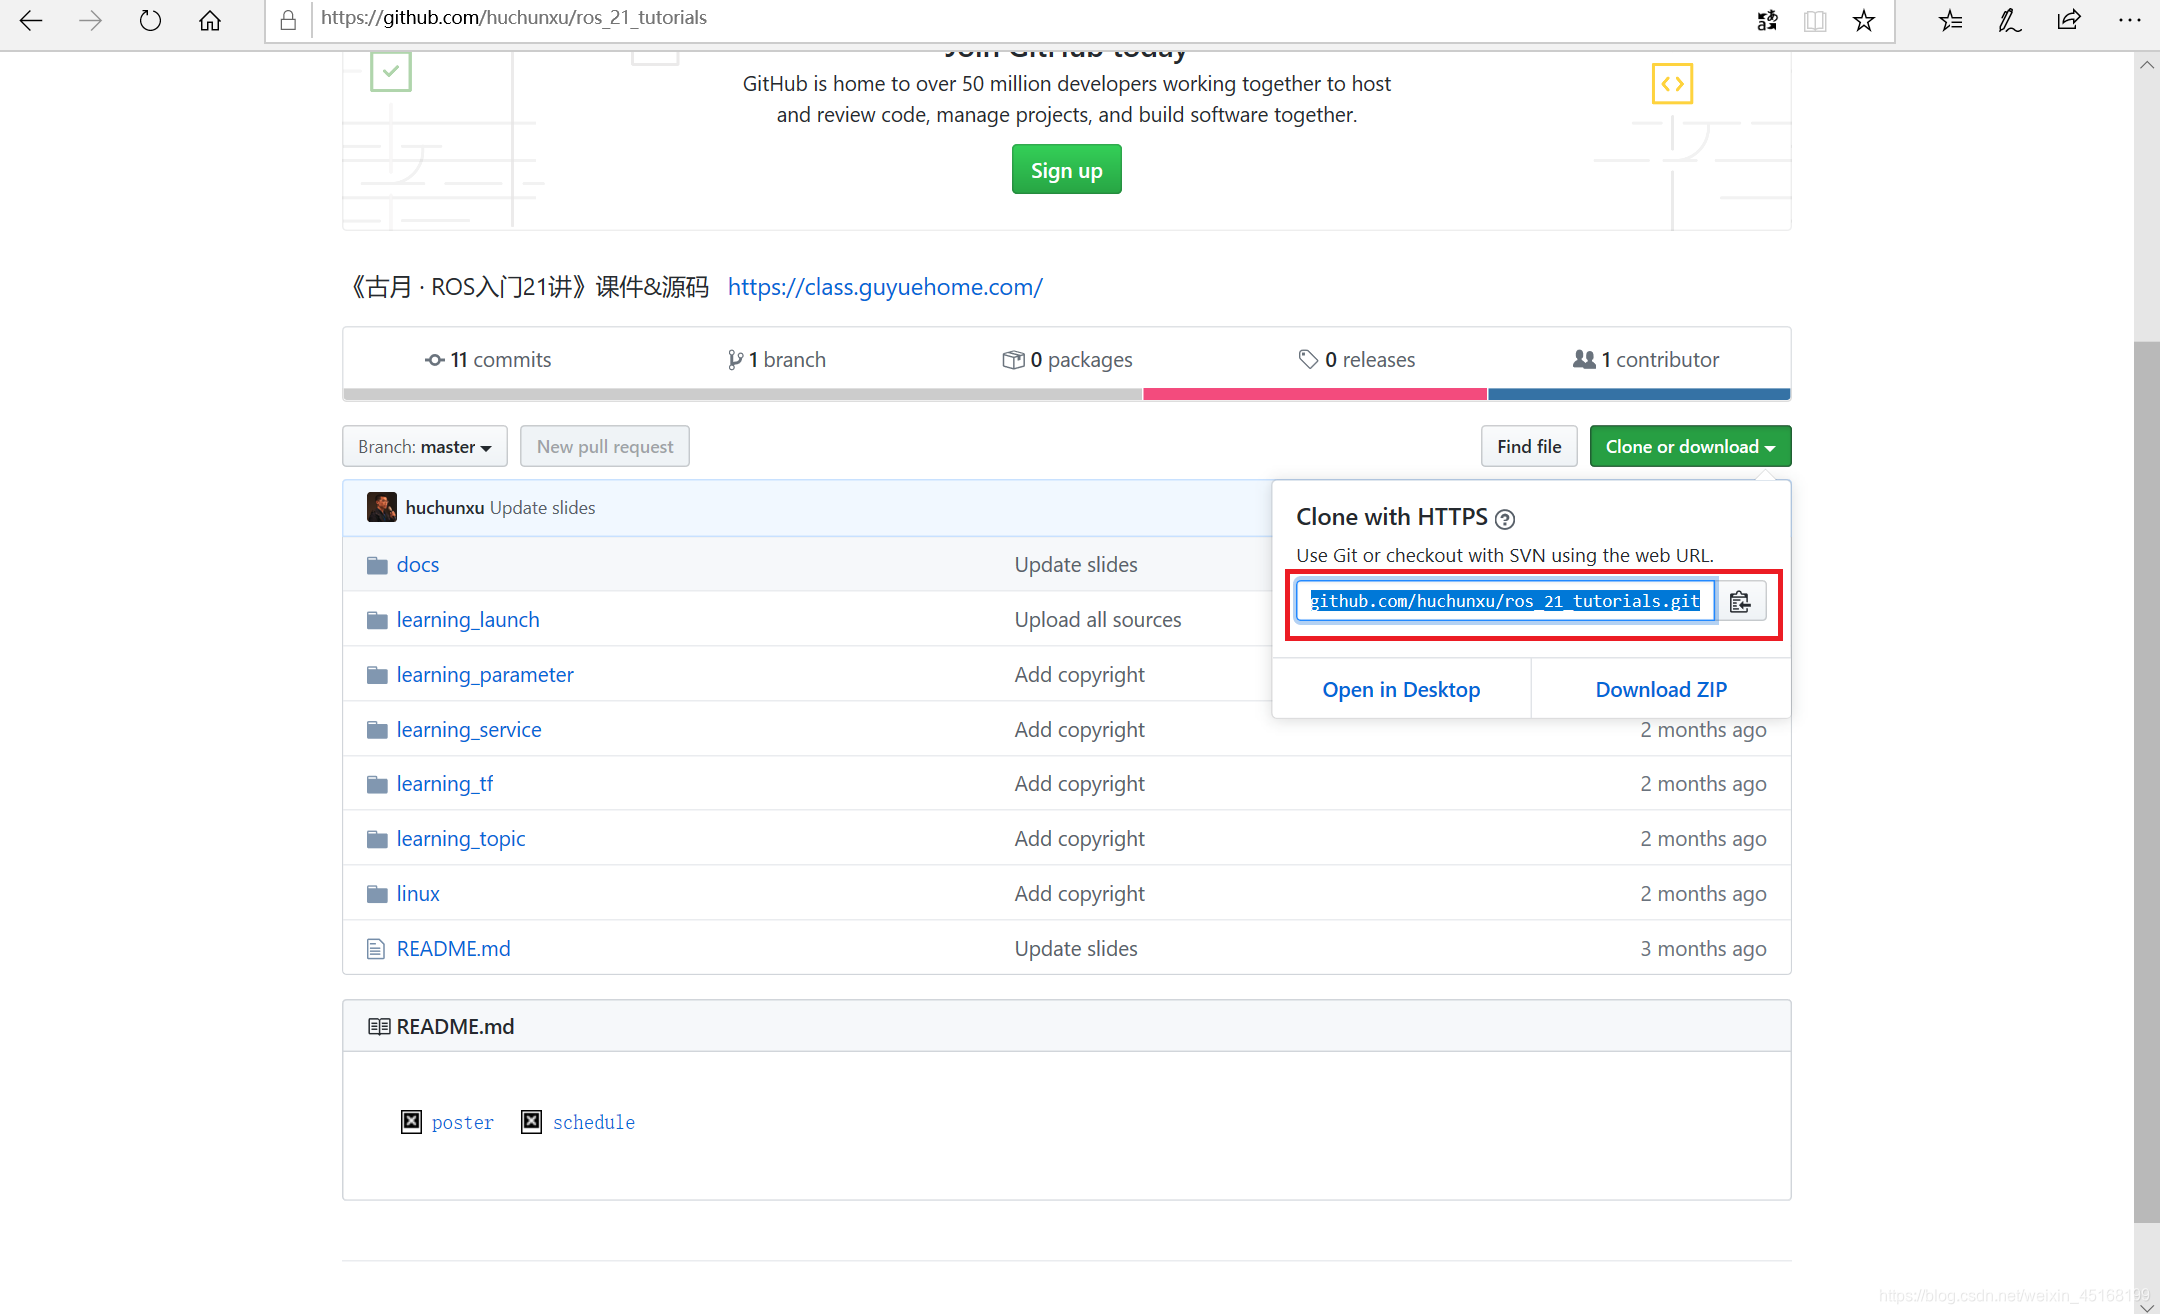
Task: Click Open in Desktop
Action: click(1401, 689)
